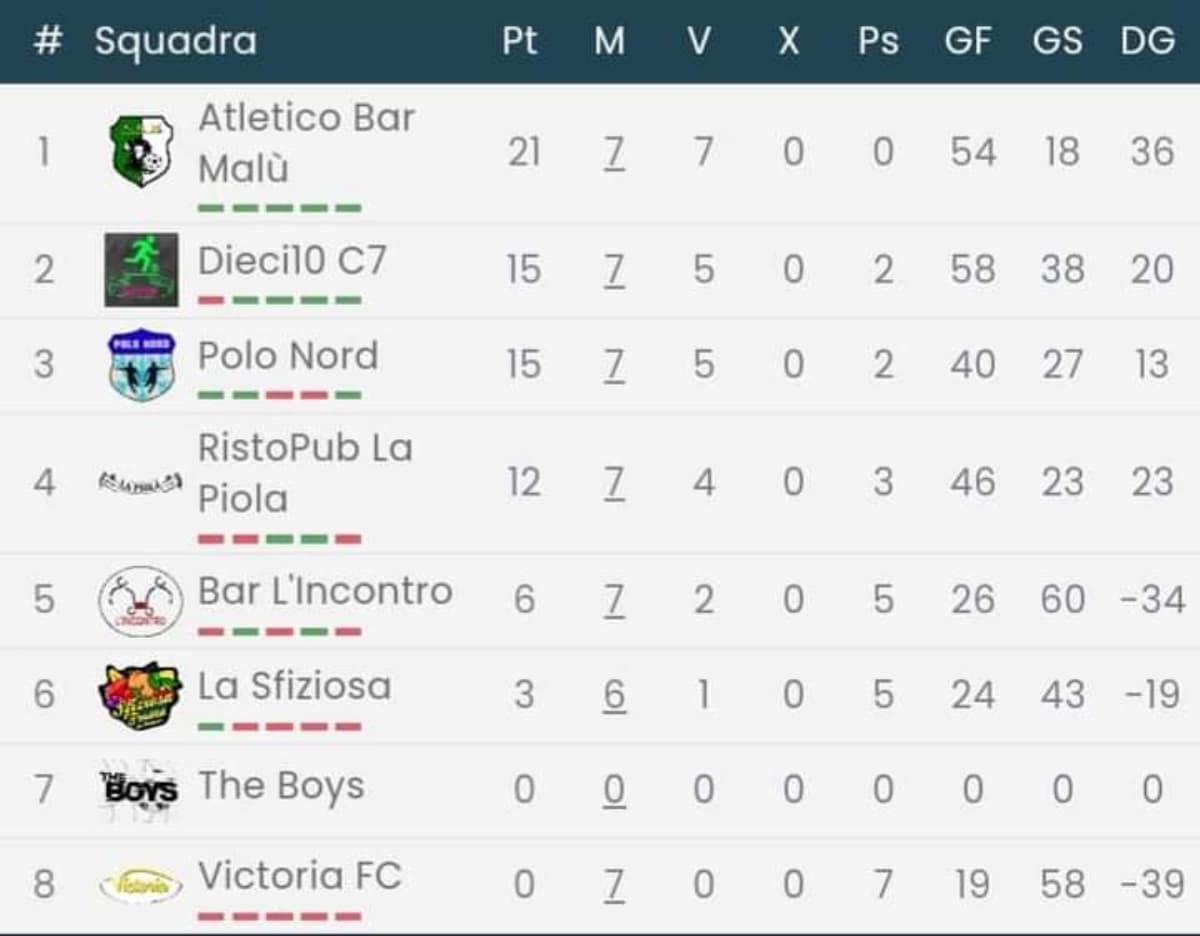The width and height of the screenshot is (1200, 936).
Task: Click the Squadra column header
Action: pyautogui.click(x=176, y=41)
